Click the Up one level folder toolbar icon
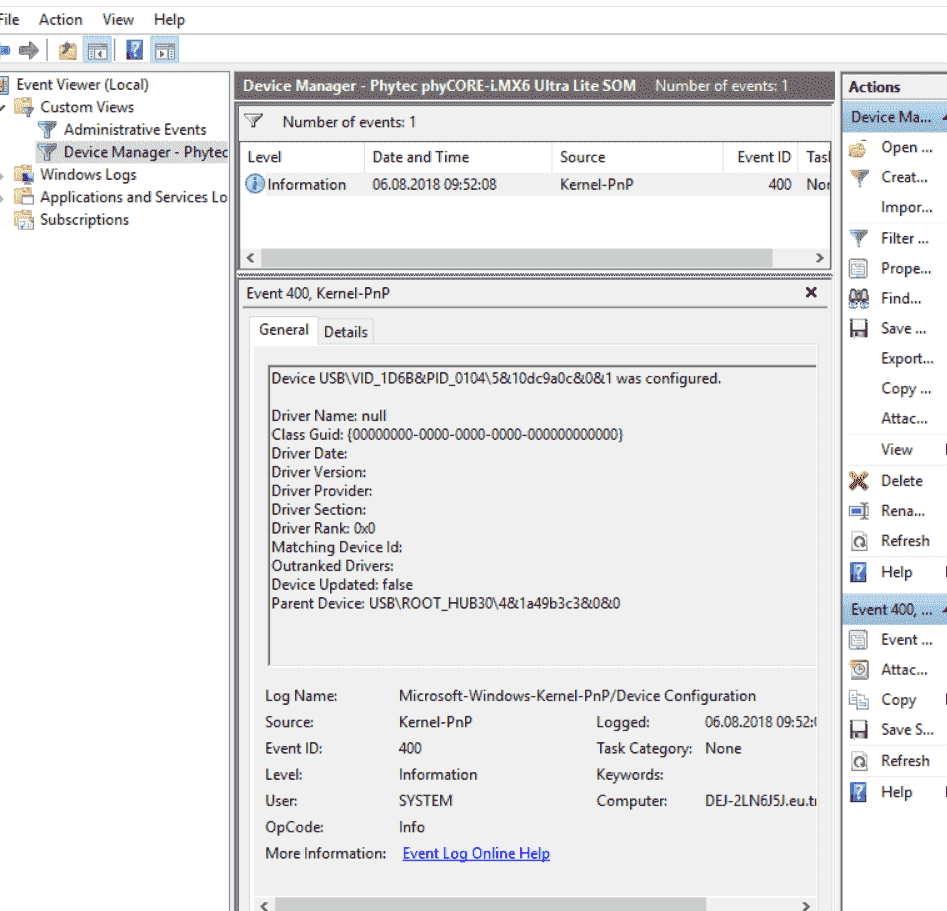The image size is (947, 911). click(x=67, y=50)
